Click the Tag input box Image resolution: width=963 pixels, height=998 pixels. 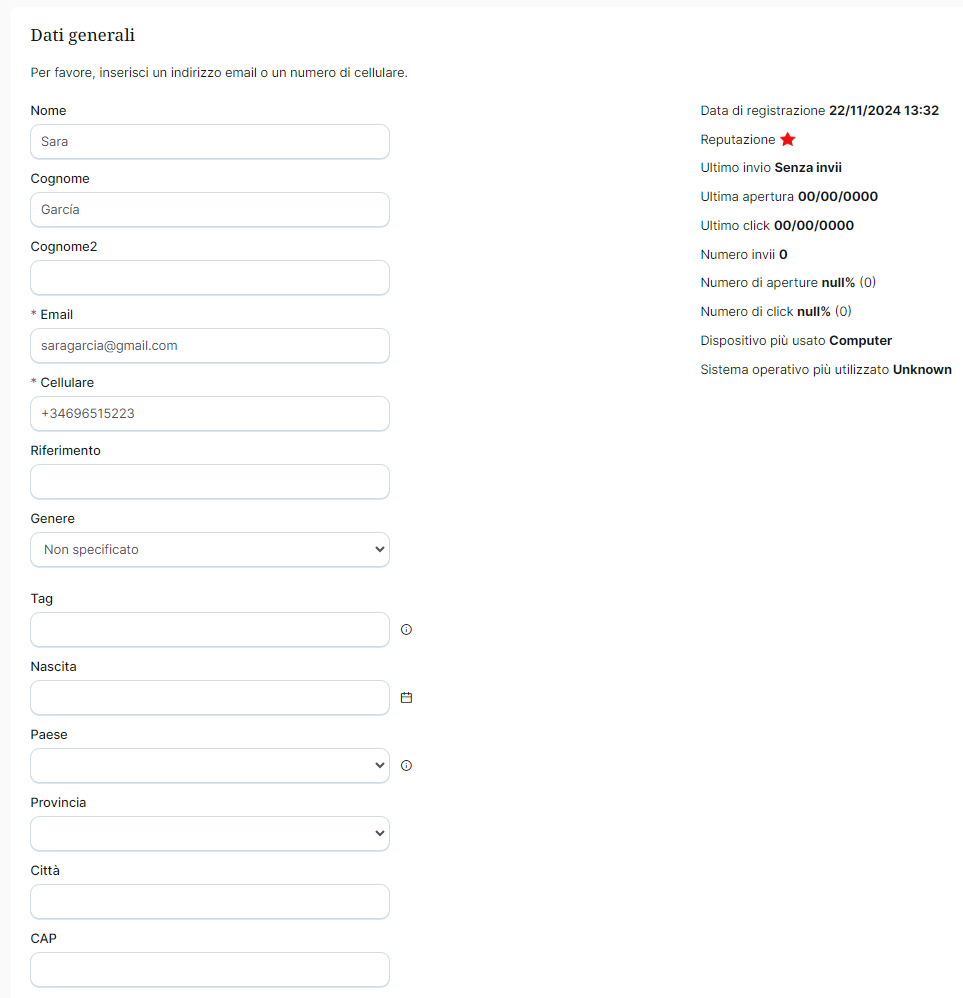tap(210, 630)
